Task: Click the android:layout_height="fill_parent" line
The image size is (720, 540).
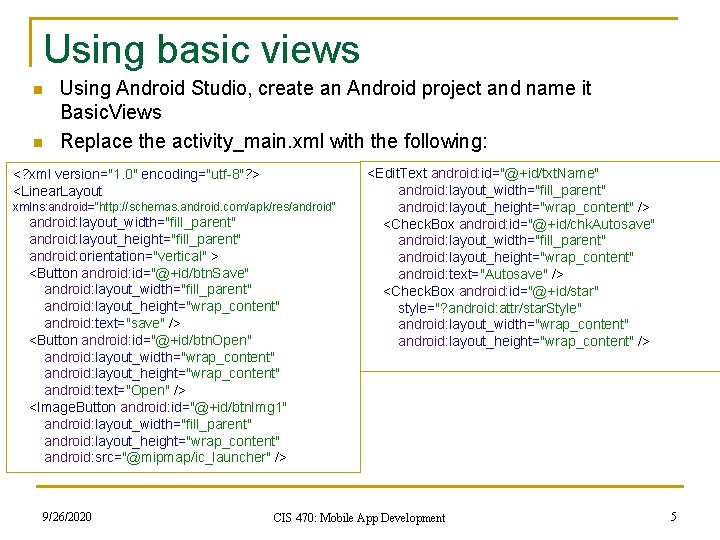Action: pyautogui.click(x=135, y=240)
